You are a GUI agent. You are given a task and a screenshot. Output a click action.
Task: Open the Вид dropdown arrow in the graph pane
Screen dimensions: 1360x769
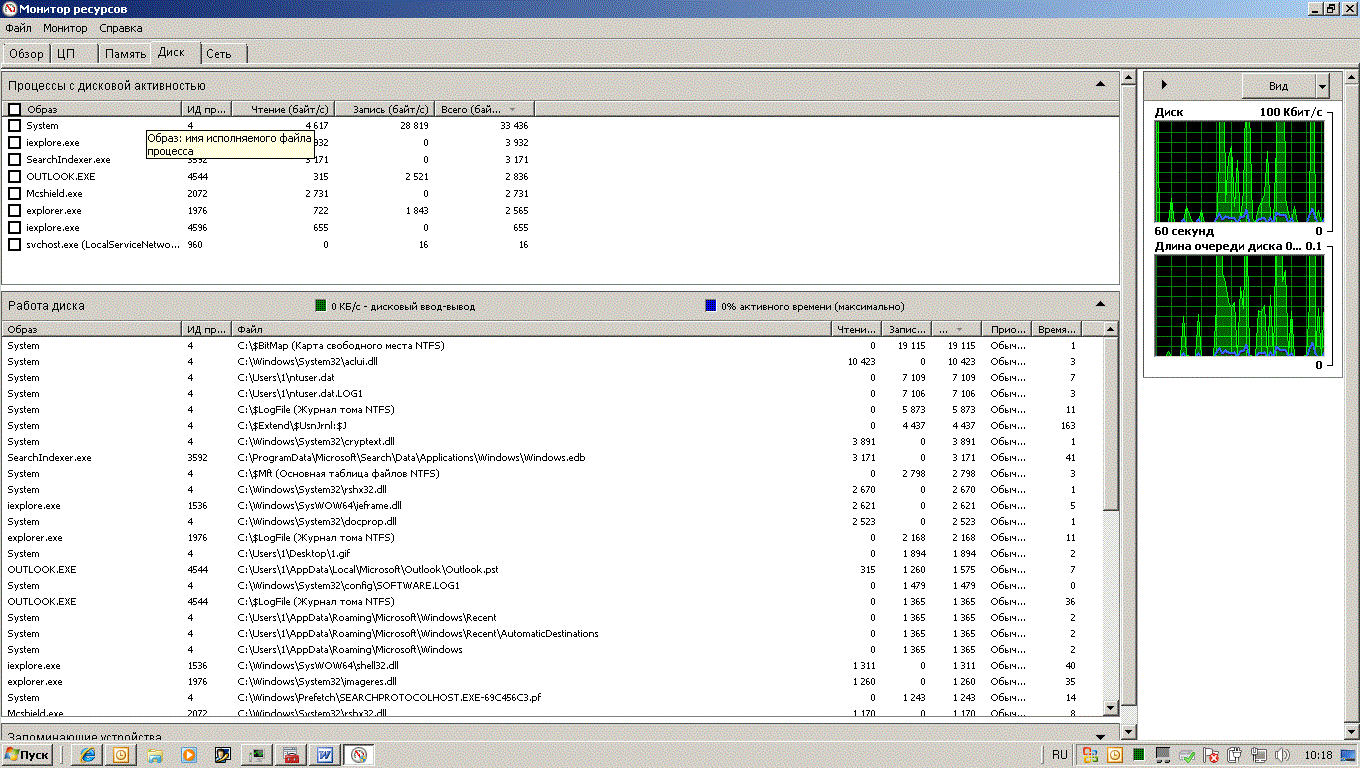pyautogui.click(x=1323, y=86)
